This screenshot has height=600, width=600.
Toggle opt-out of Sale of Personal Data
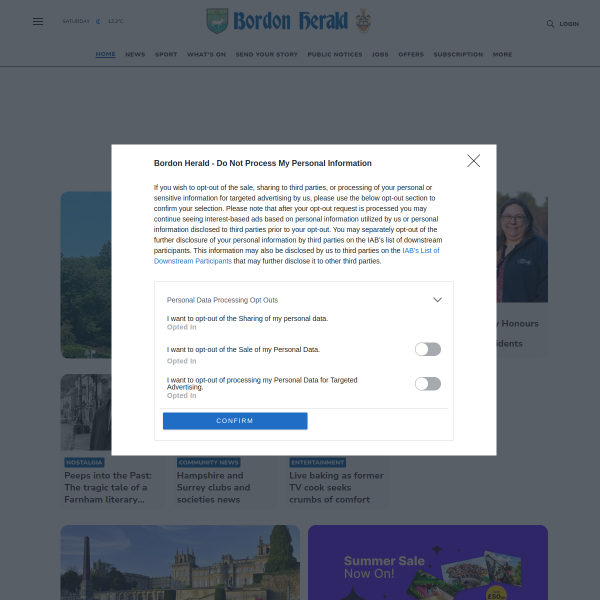click(428, 349)
